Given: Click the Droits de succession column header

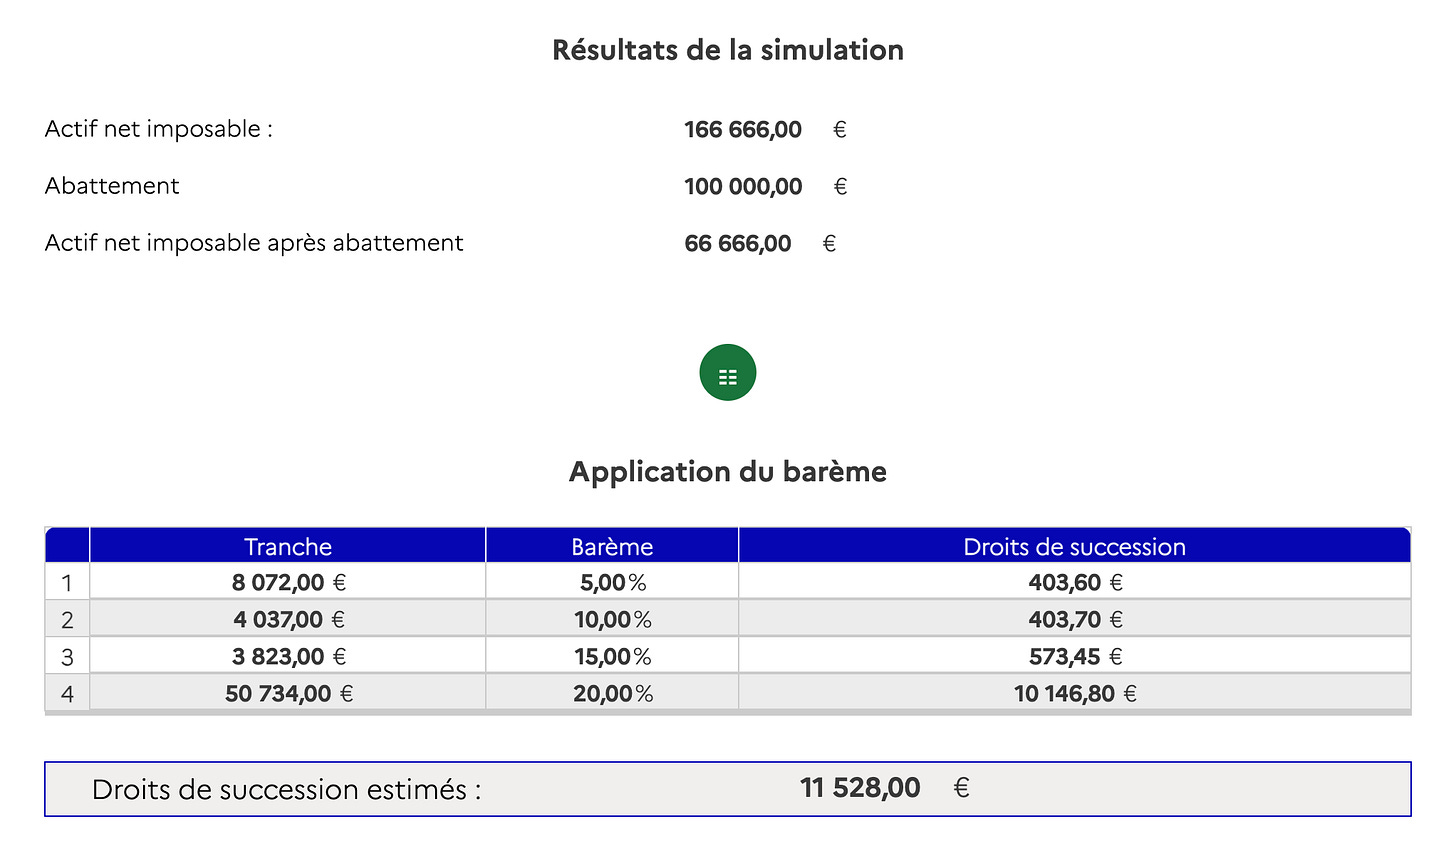Looking at the screenshot, I should pos(1075,546).
